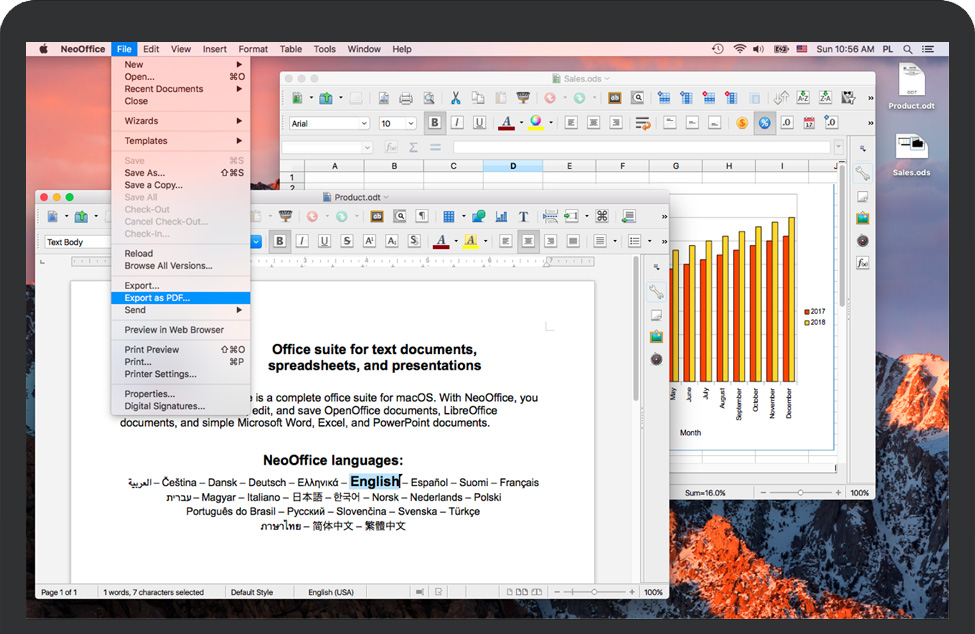The height and width of the screenshot is (634, 975).
Task: Click the Cut scissors icon in Sales.ods toolbar
Action: click(455, 98)
